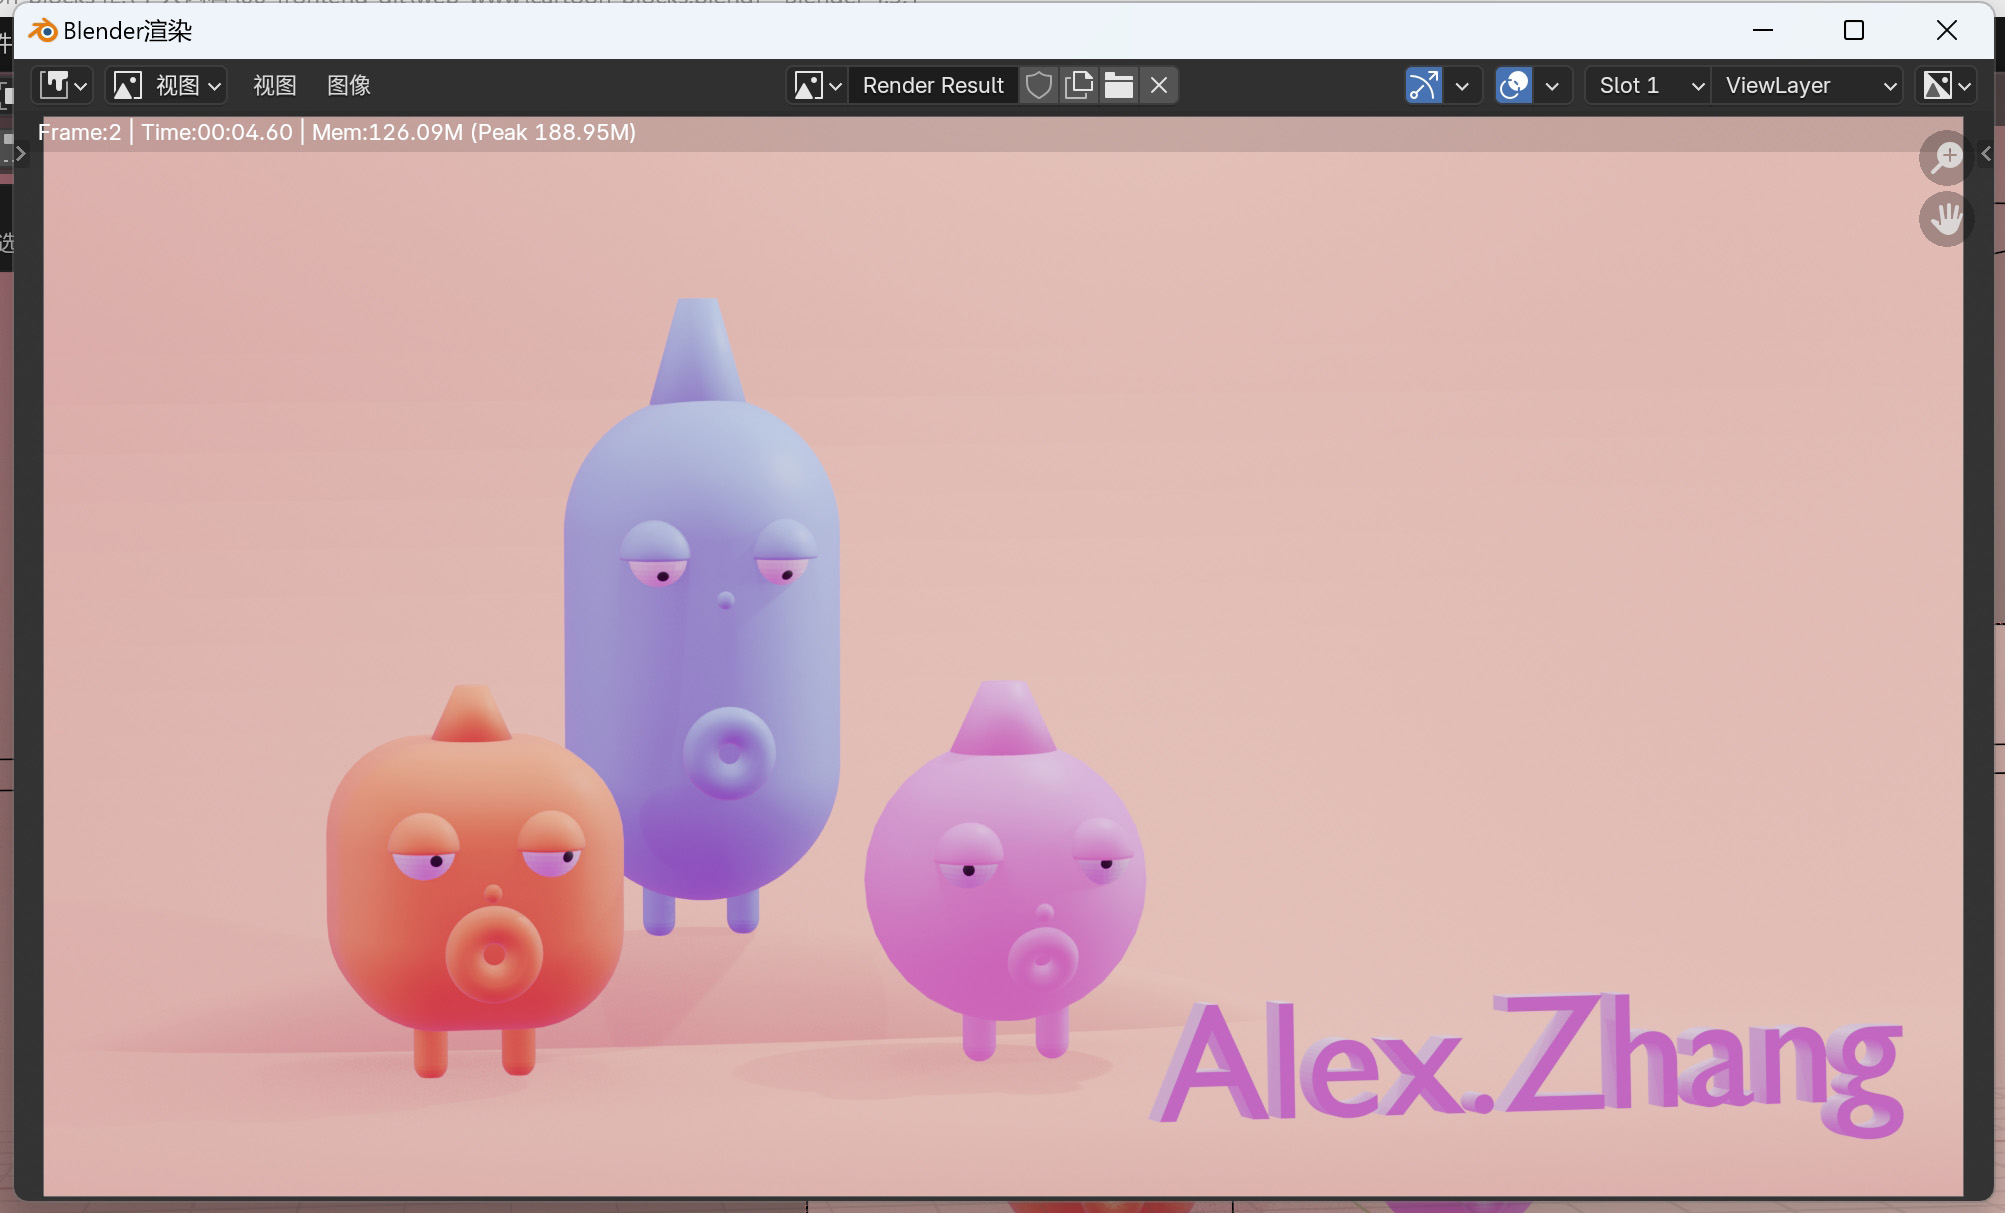
Task: Click the open image folder icon
Action: pos(1119,86)
